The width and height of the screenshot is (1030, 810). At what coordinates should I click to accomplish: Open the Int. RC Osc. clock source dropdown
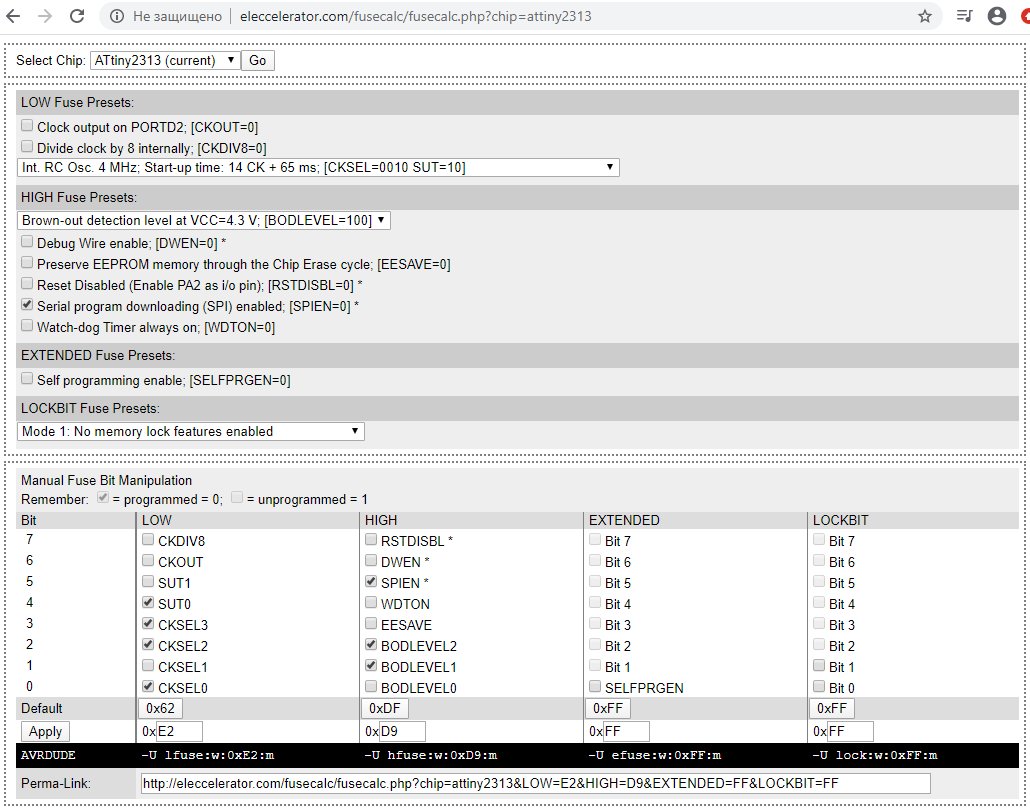coord(318,168)
